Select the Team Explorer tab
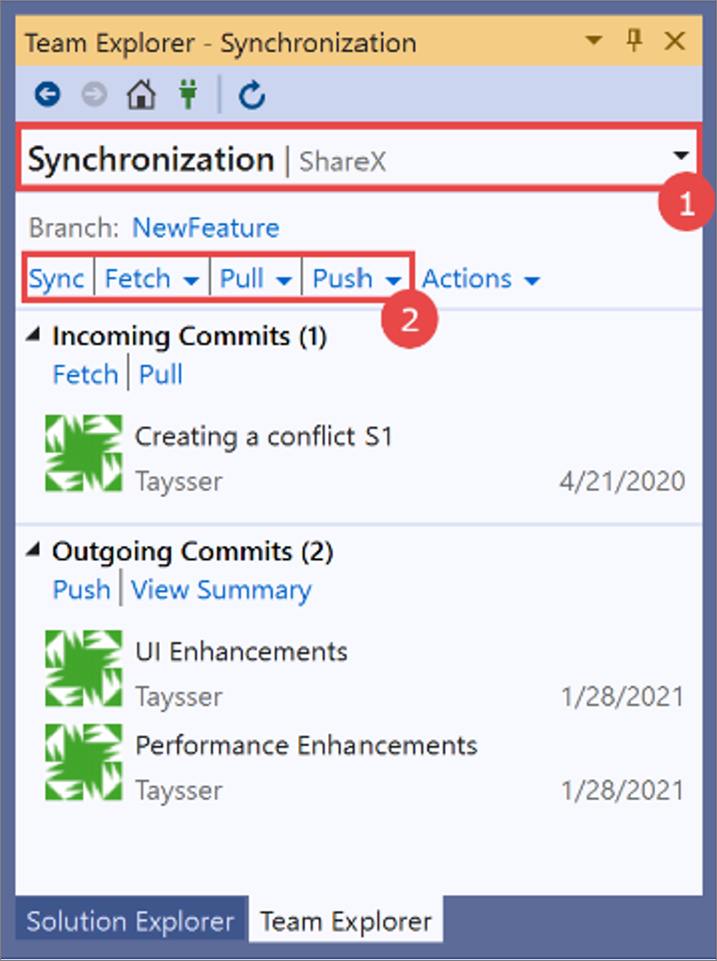 [x=346, y=921]
